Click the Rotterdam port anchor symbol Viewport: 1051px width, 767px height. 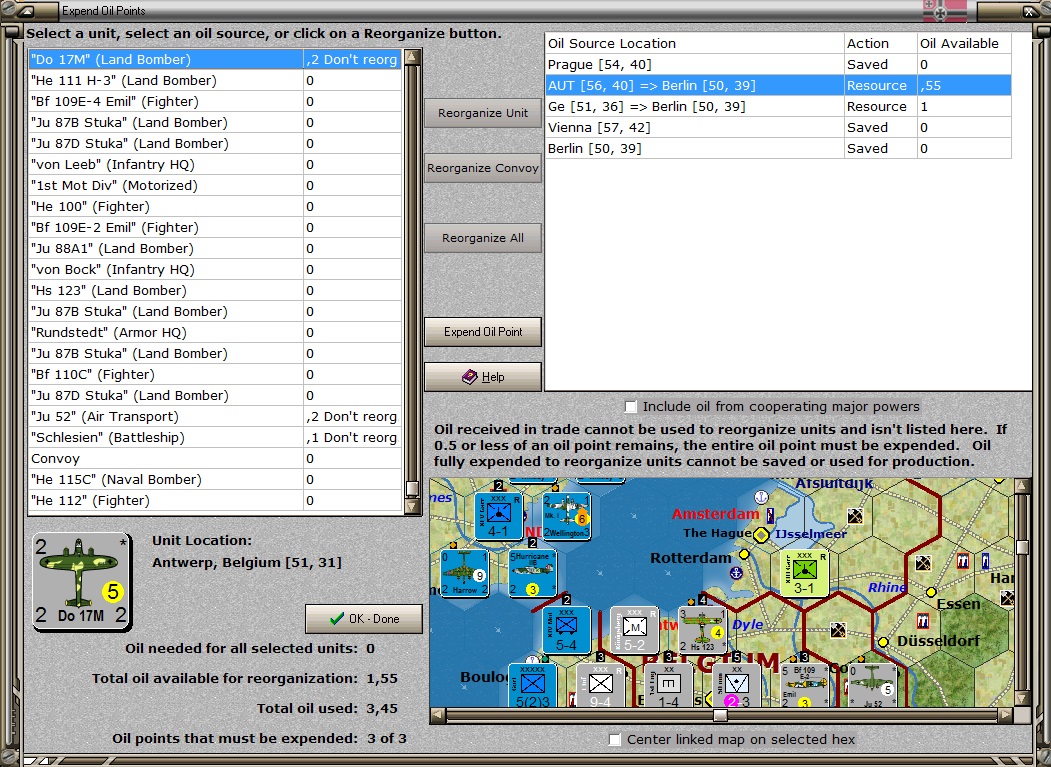(x=736, y=573)
